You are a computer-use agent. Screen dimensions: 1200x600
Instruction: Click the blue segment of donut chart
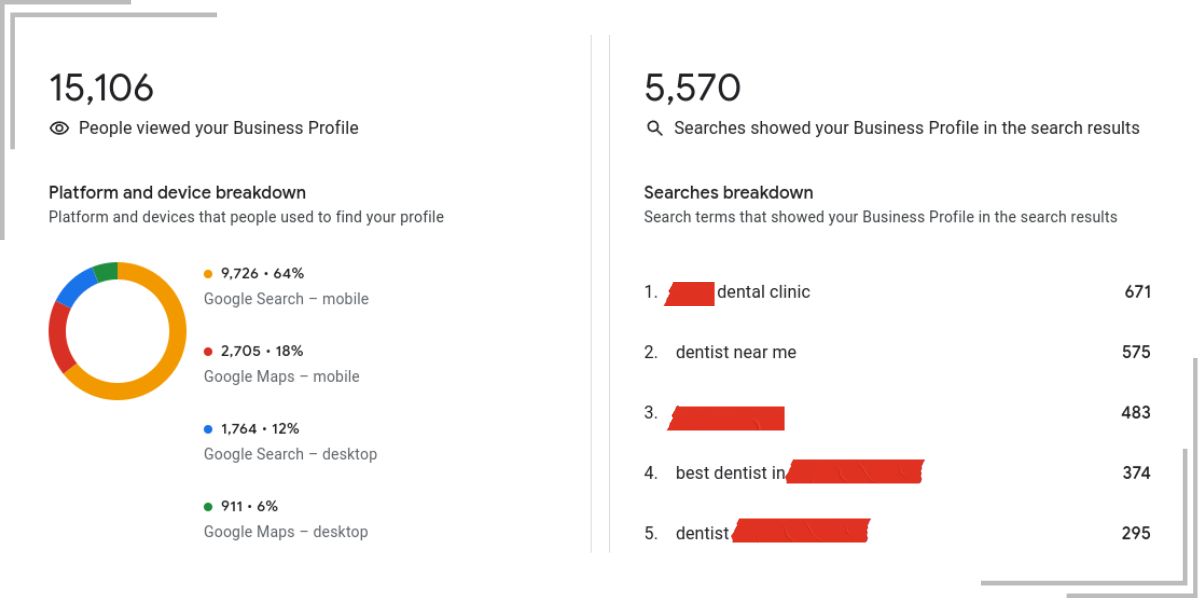76,287
